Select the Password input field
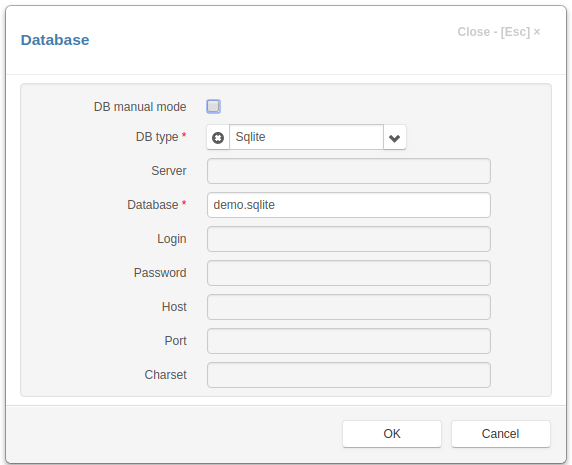The image size is (572, 465). point(349,273)
